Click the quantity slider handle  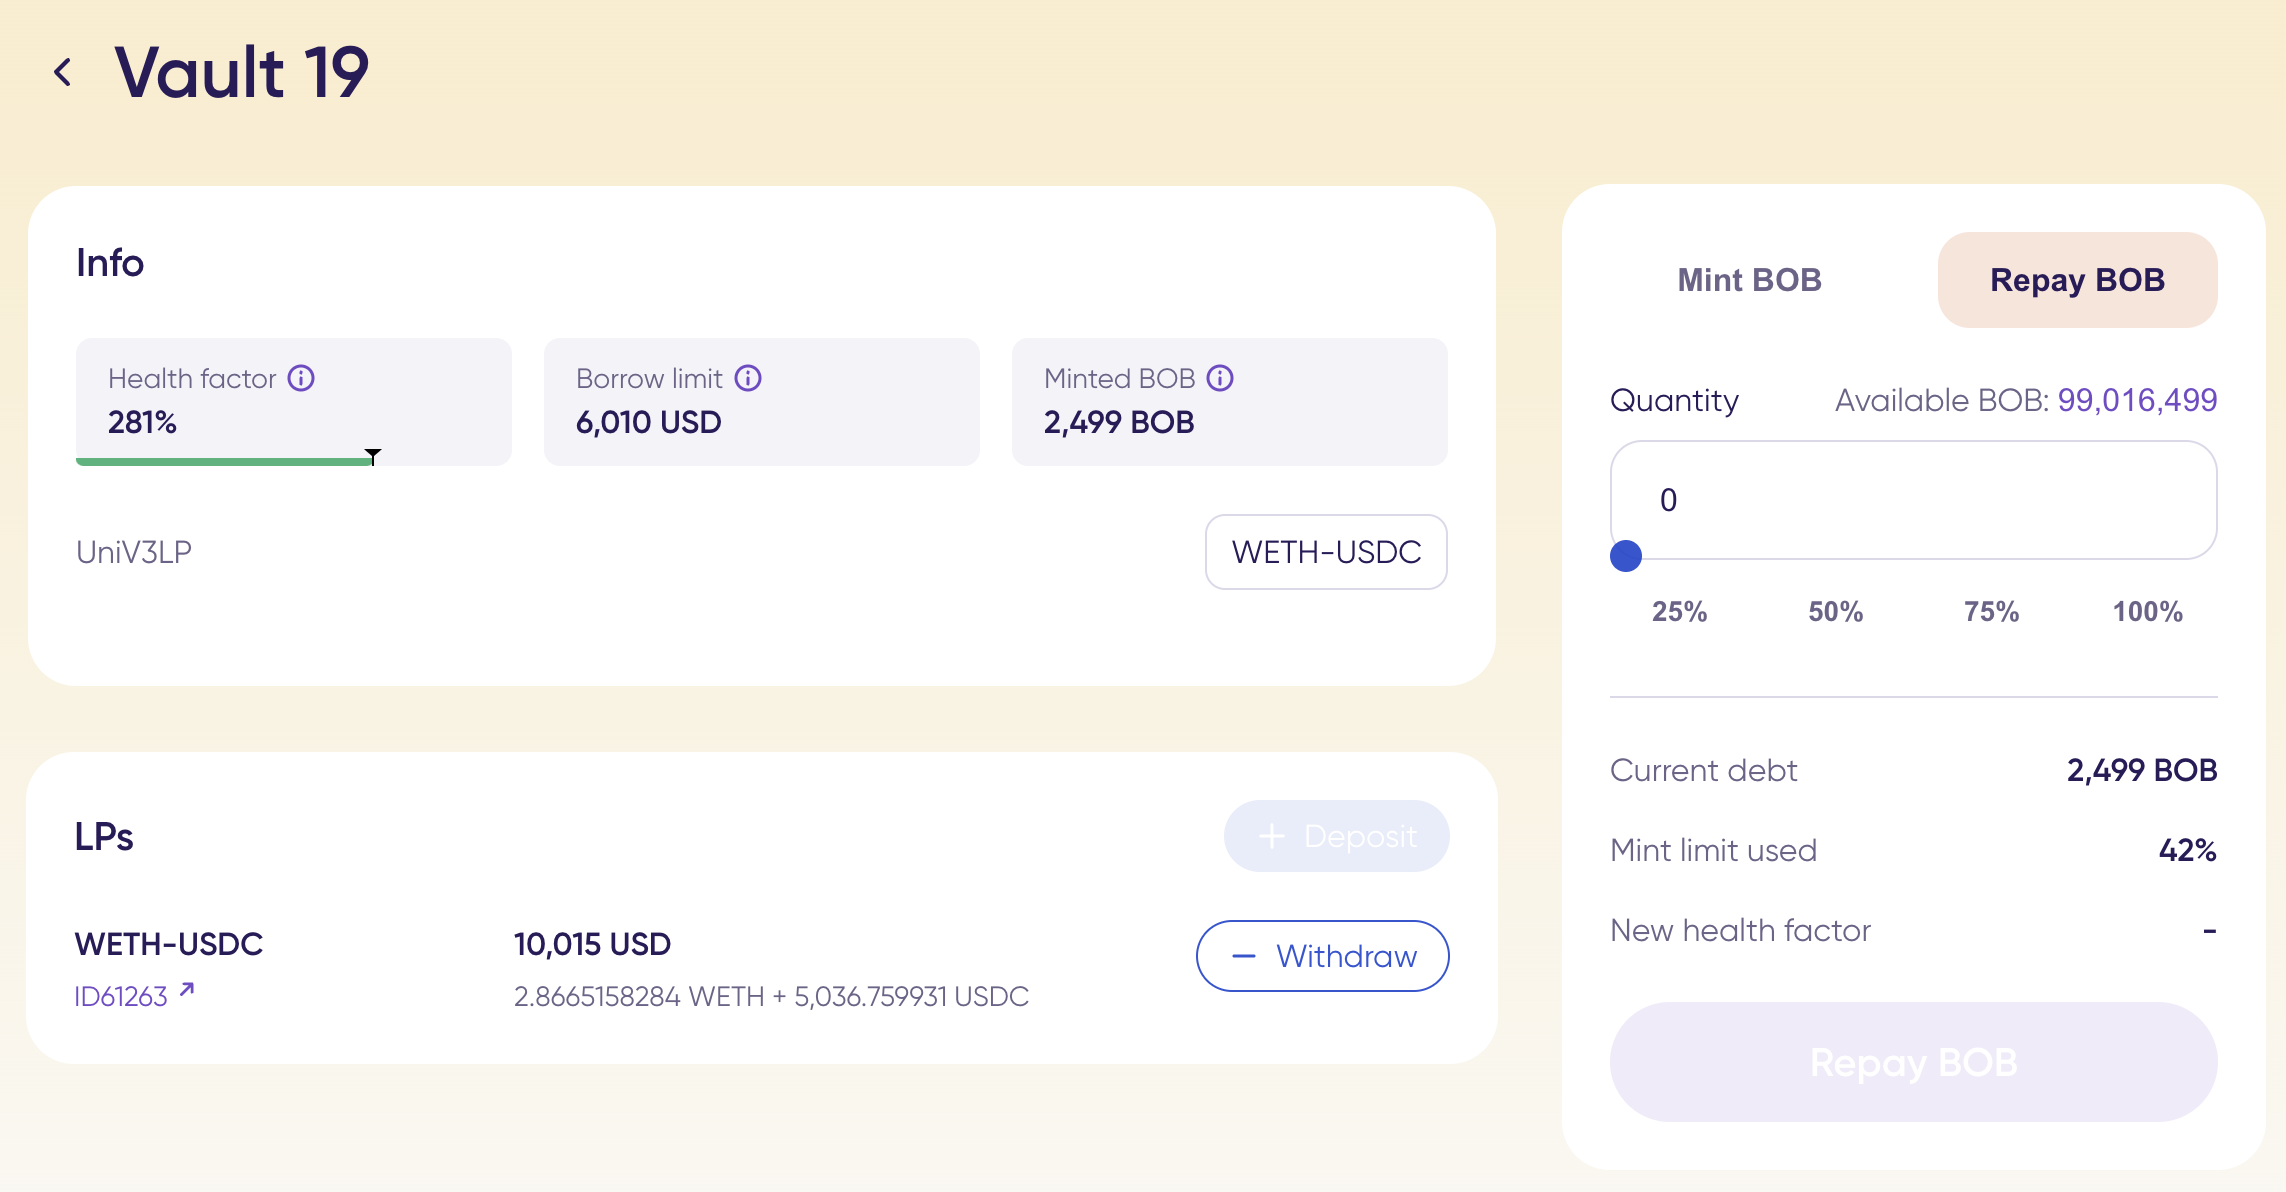click(1626, 556)
